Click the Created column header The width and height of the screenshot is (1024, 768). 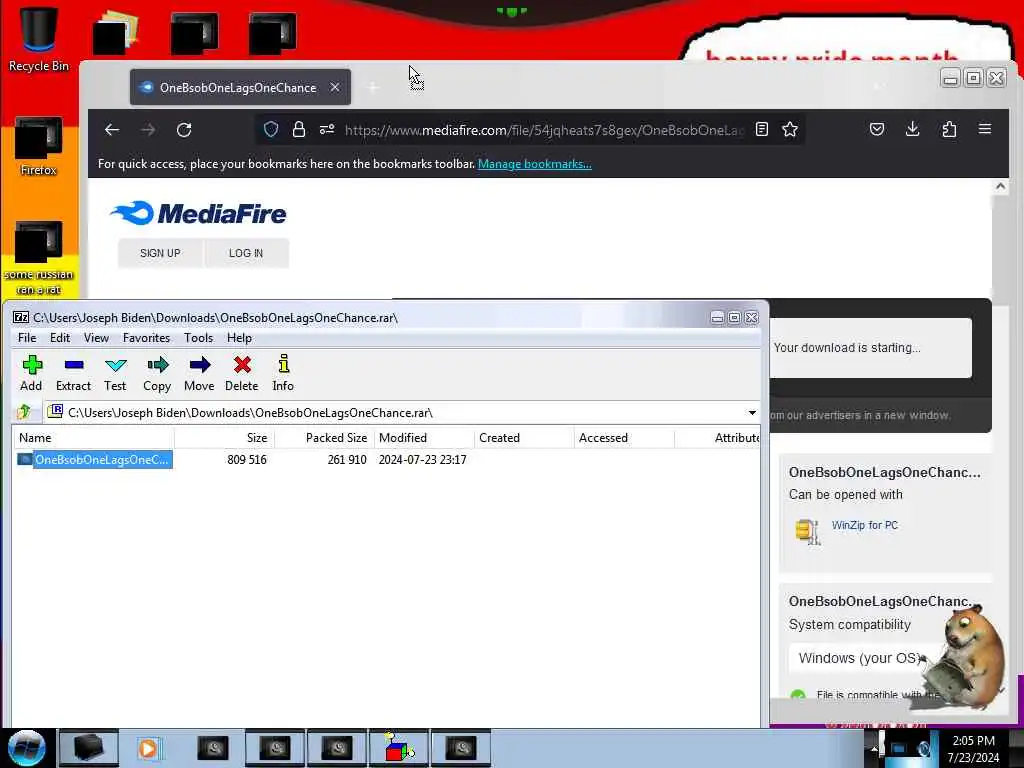[524, 438]
